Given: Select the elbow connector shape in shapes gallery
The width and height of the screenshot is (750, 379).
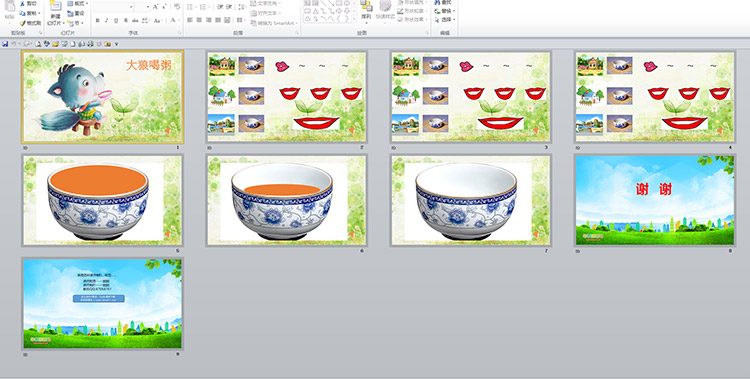Looking at the screenshot, I should (x=323, y=11).
